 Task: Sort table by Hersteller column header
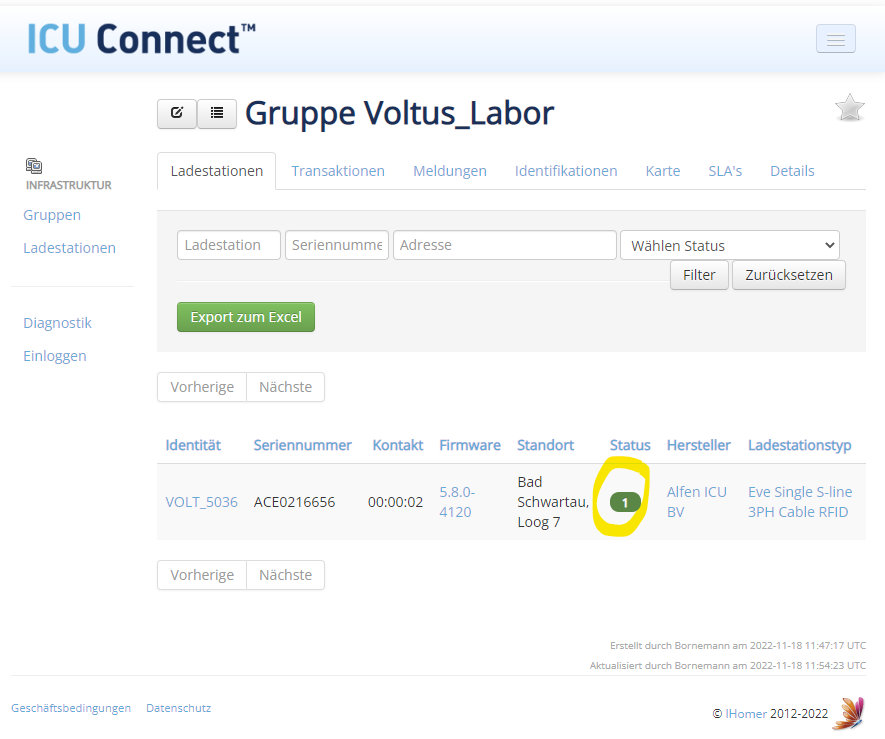(699, 445)
